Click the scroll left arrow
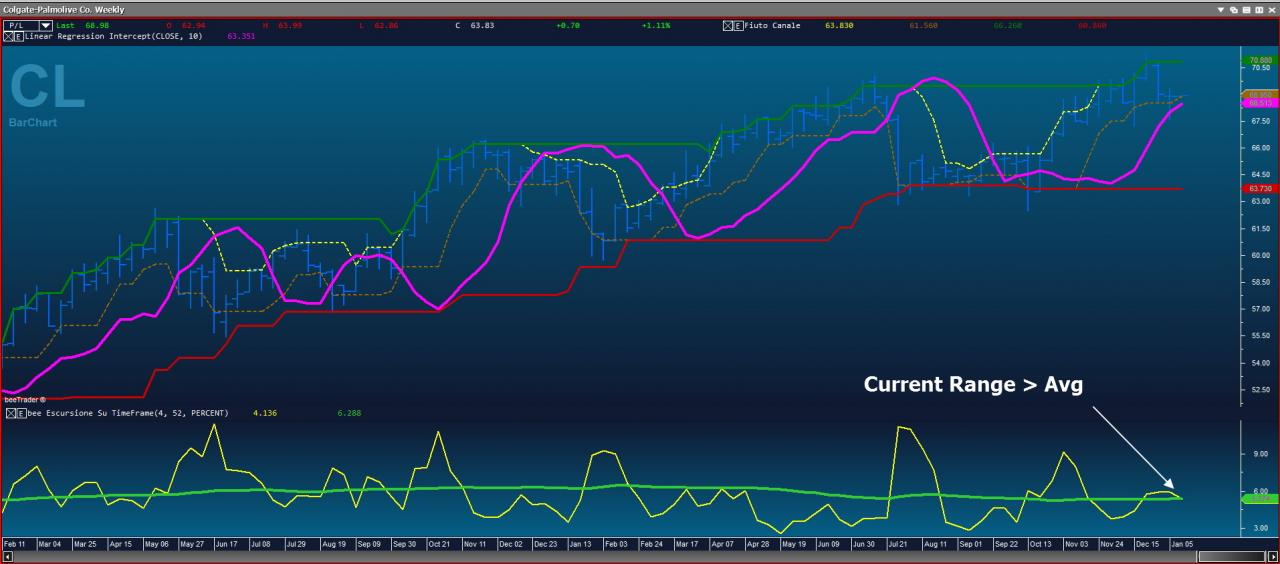The height and width of the screenshot is (564, 1280). coord(8,556)
